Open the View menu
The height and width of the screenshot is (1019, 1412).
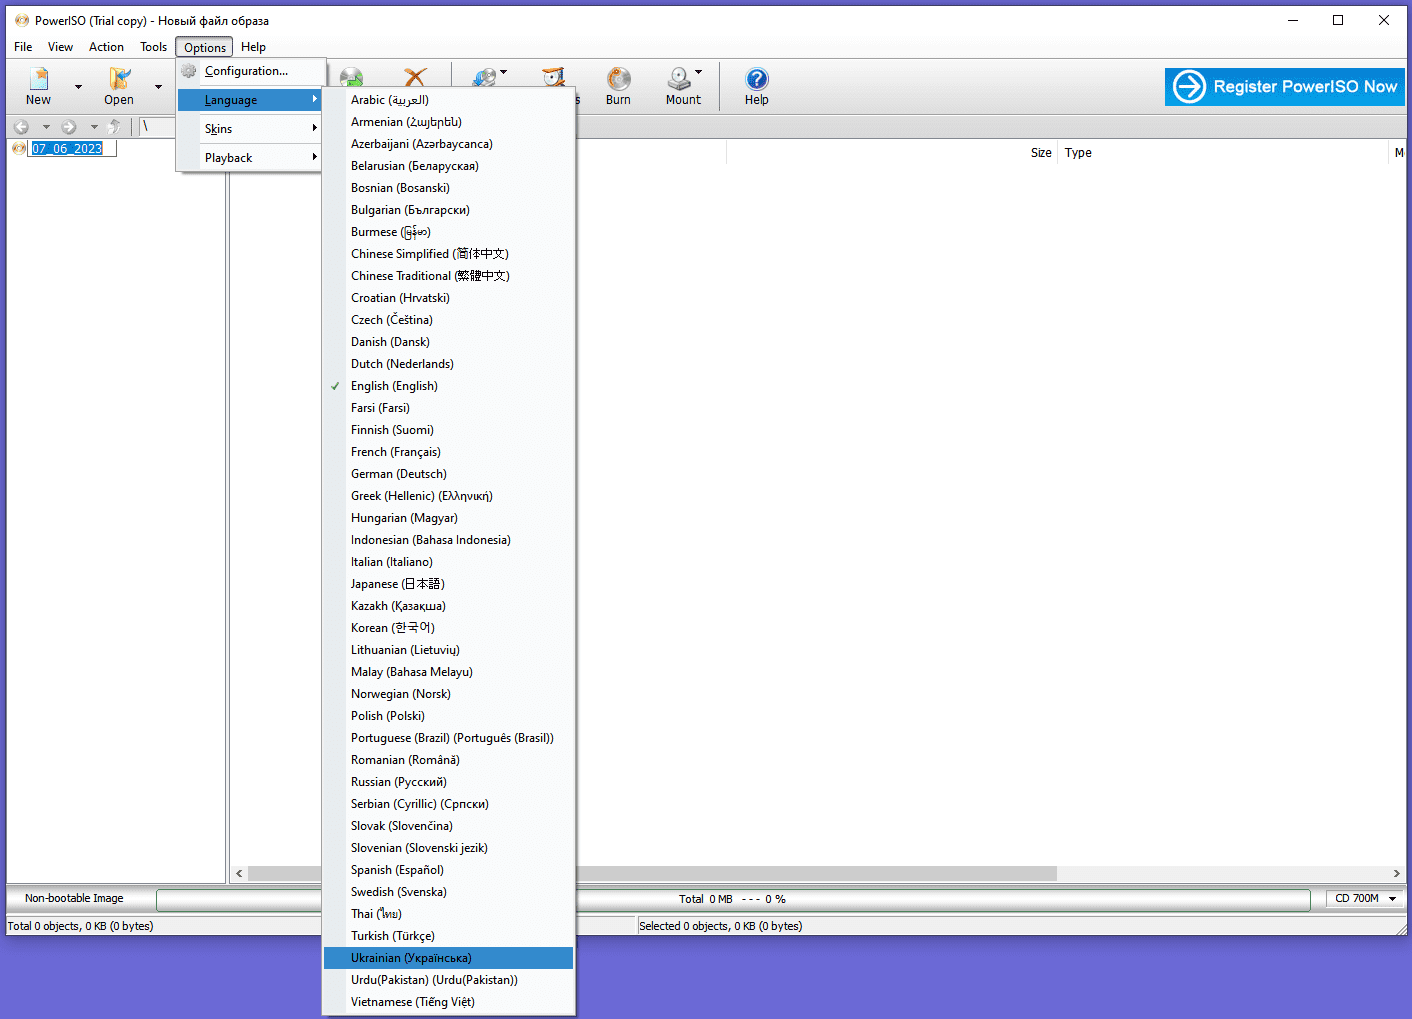(60, 47)
